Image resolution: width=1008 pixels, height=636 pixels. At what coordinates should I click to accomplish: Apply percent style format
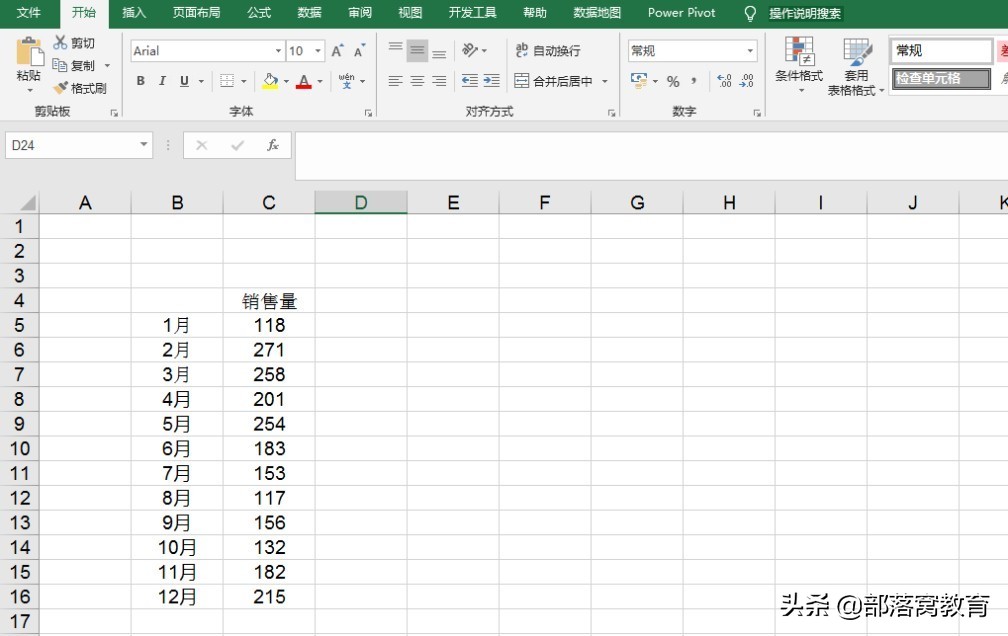click(673, 81)
